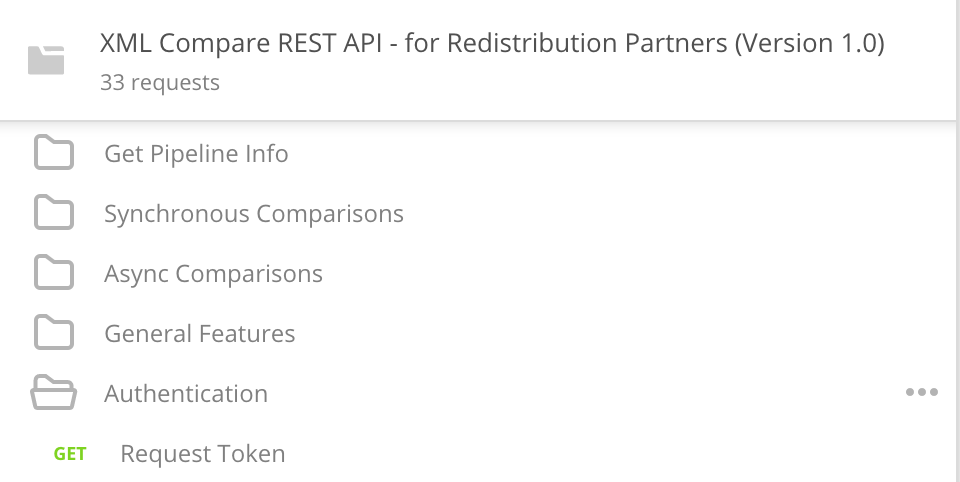Click blank row space right of General Features
The image size is (960, 482).
(x=600, y=334)
